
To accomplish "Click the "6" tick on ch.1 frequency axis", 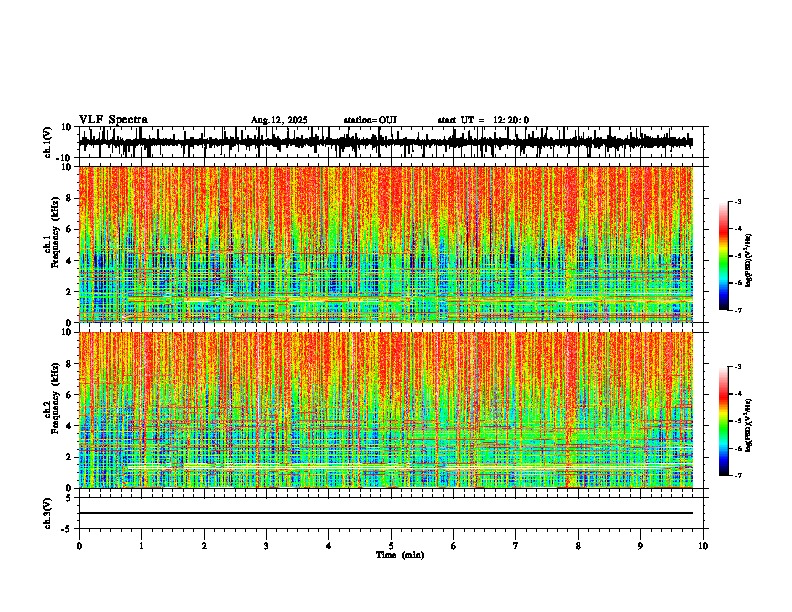I will tap(70, 229).
